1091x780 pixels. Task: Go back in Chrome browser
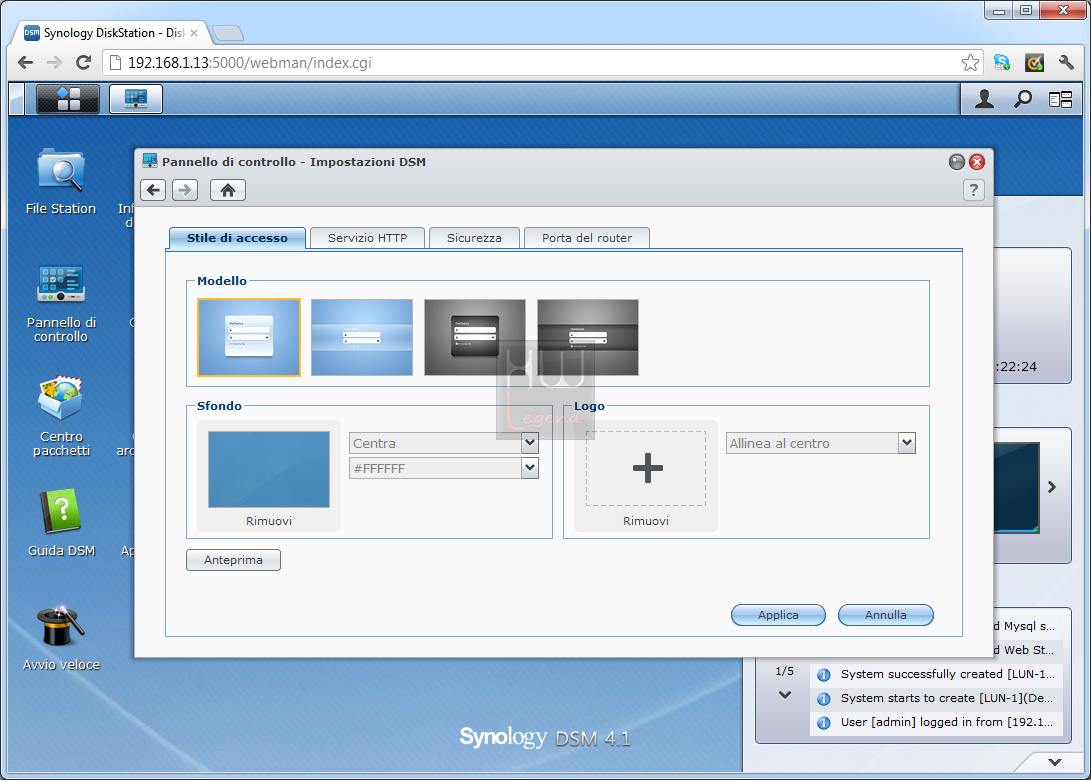pyautogui.click(x=26, y=63)
